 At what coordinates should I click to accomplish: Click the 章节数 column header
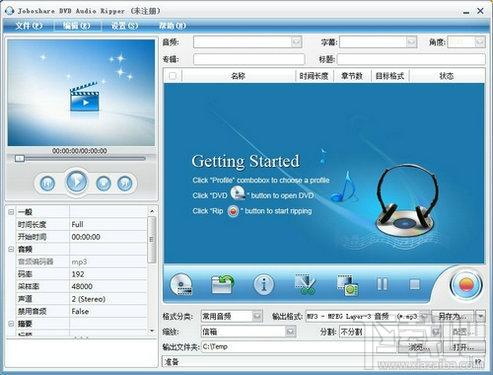tap(352, 76)
